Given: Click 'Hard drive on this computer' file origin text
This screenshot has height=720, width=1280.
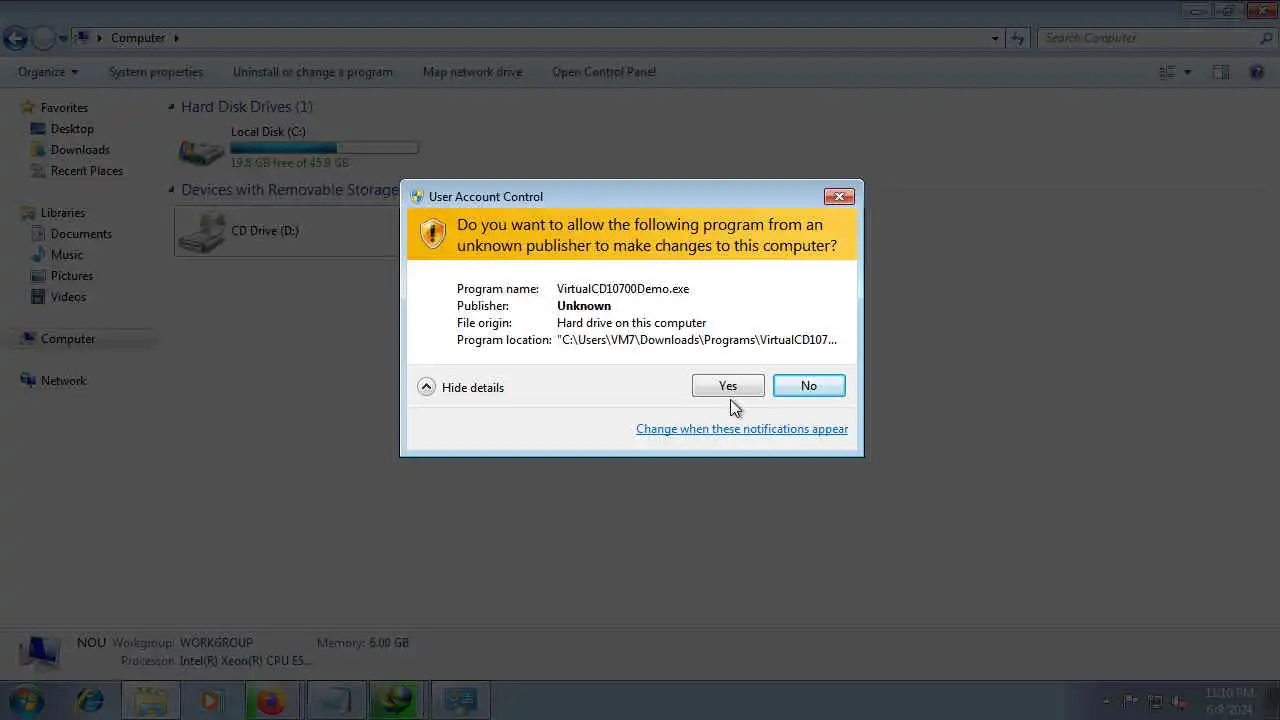Looking at the screenshot, I should click(631, 323).
